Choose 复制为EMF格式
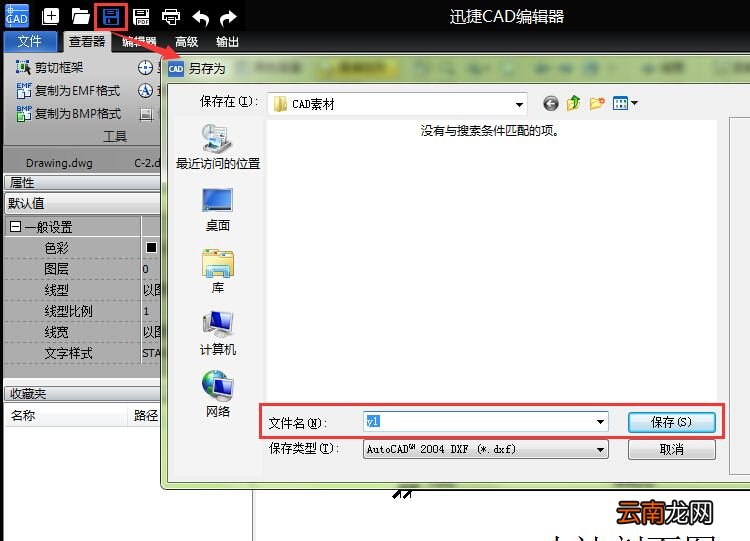The width and height of the screenshot is (750, 541). [x=68, y=90]
